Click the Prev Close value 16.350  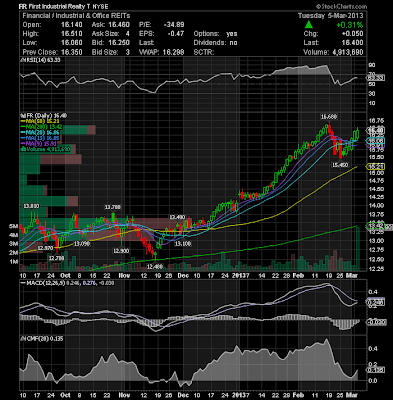[x=72, y=52]
